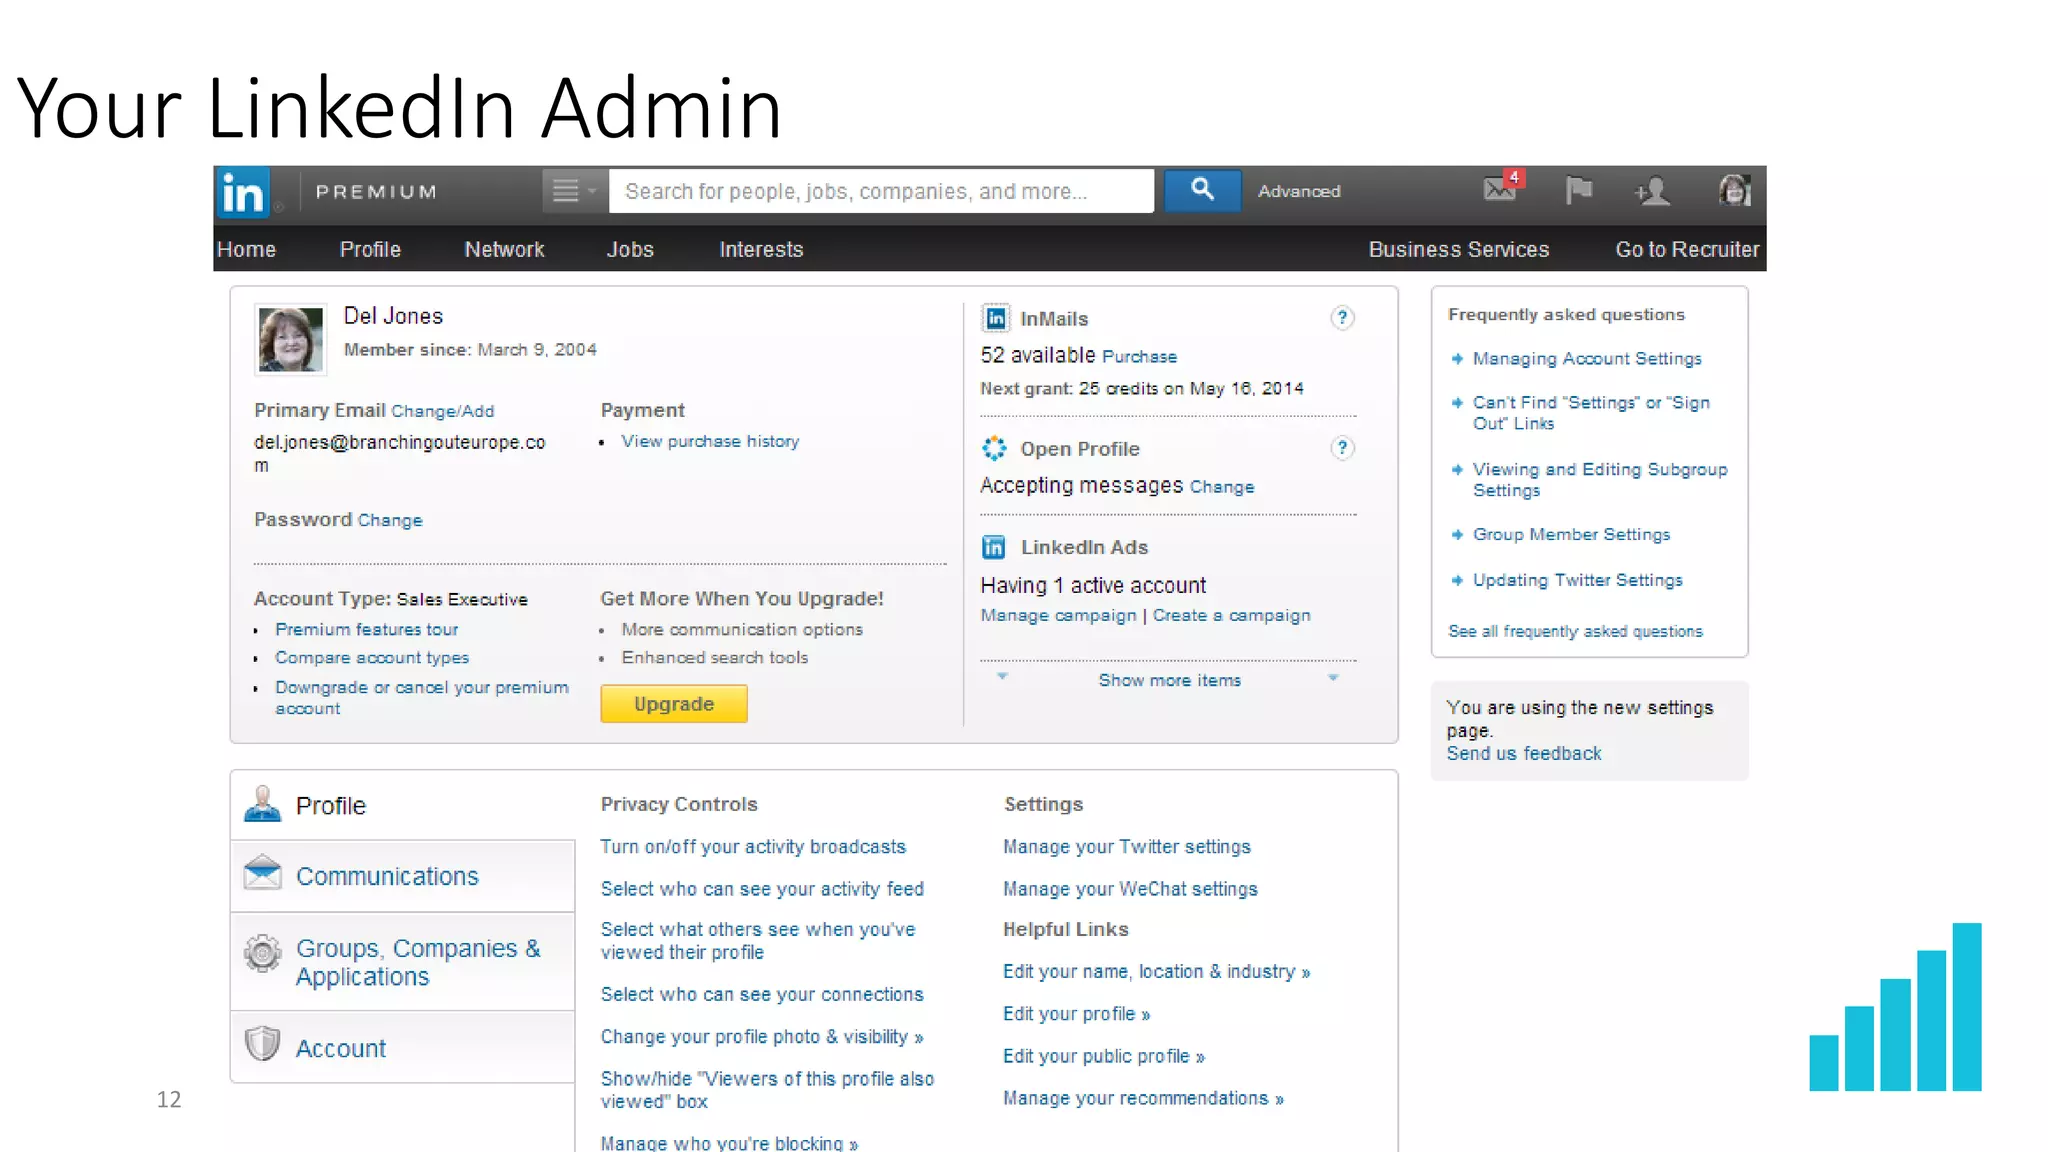Viewport: 2048px width, 1152px height.
Task: Expand Show more items
Action: click(x=1170, y=680)
